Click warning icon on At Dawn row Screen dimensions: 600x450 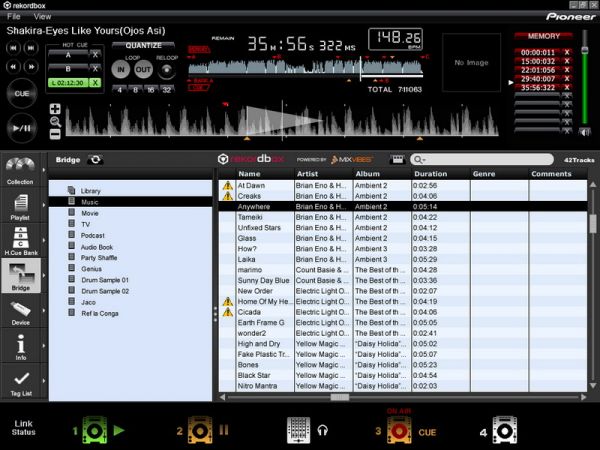(228, 186)
